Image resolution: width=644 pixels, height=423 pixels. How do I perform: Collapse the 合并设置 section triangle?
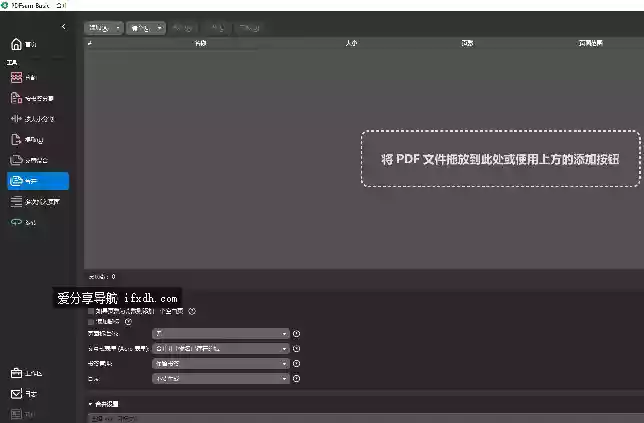(90, 404)
